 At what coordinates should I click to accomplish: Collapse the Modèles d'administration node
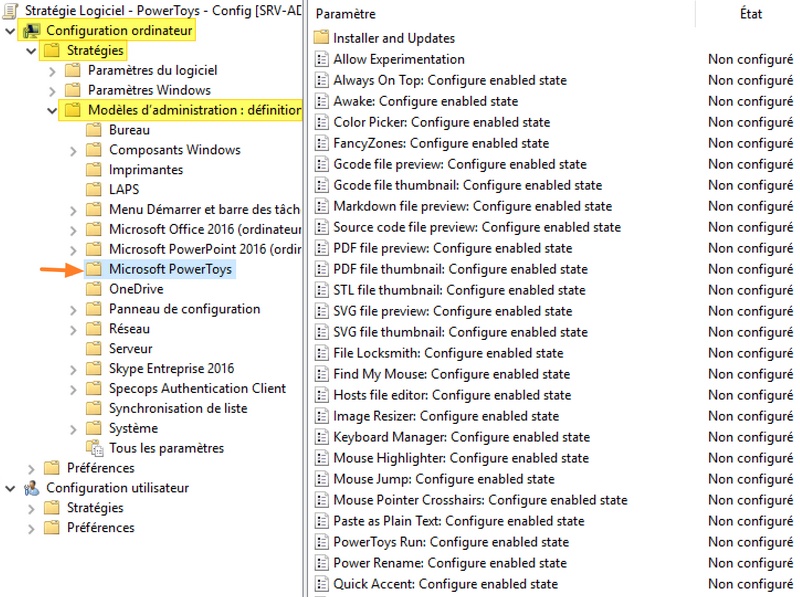click(x=52, y=110)
